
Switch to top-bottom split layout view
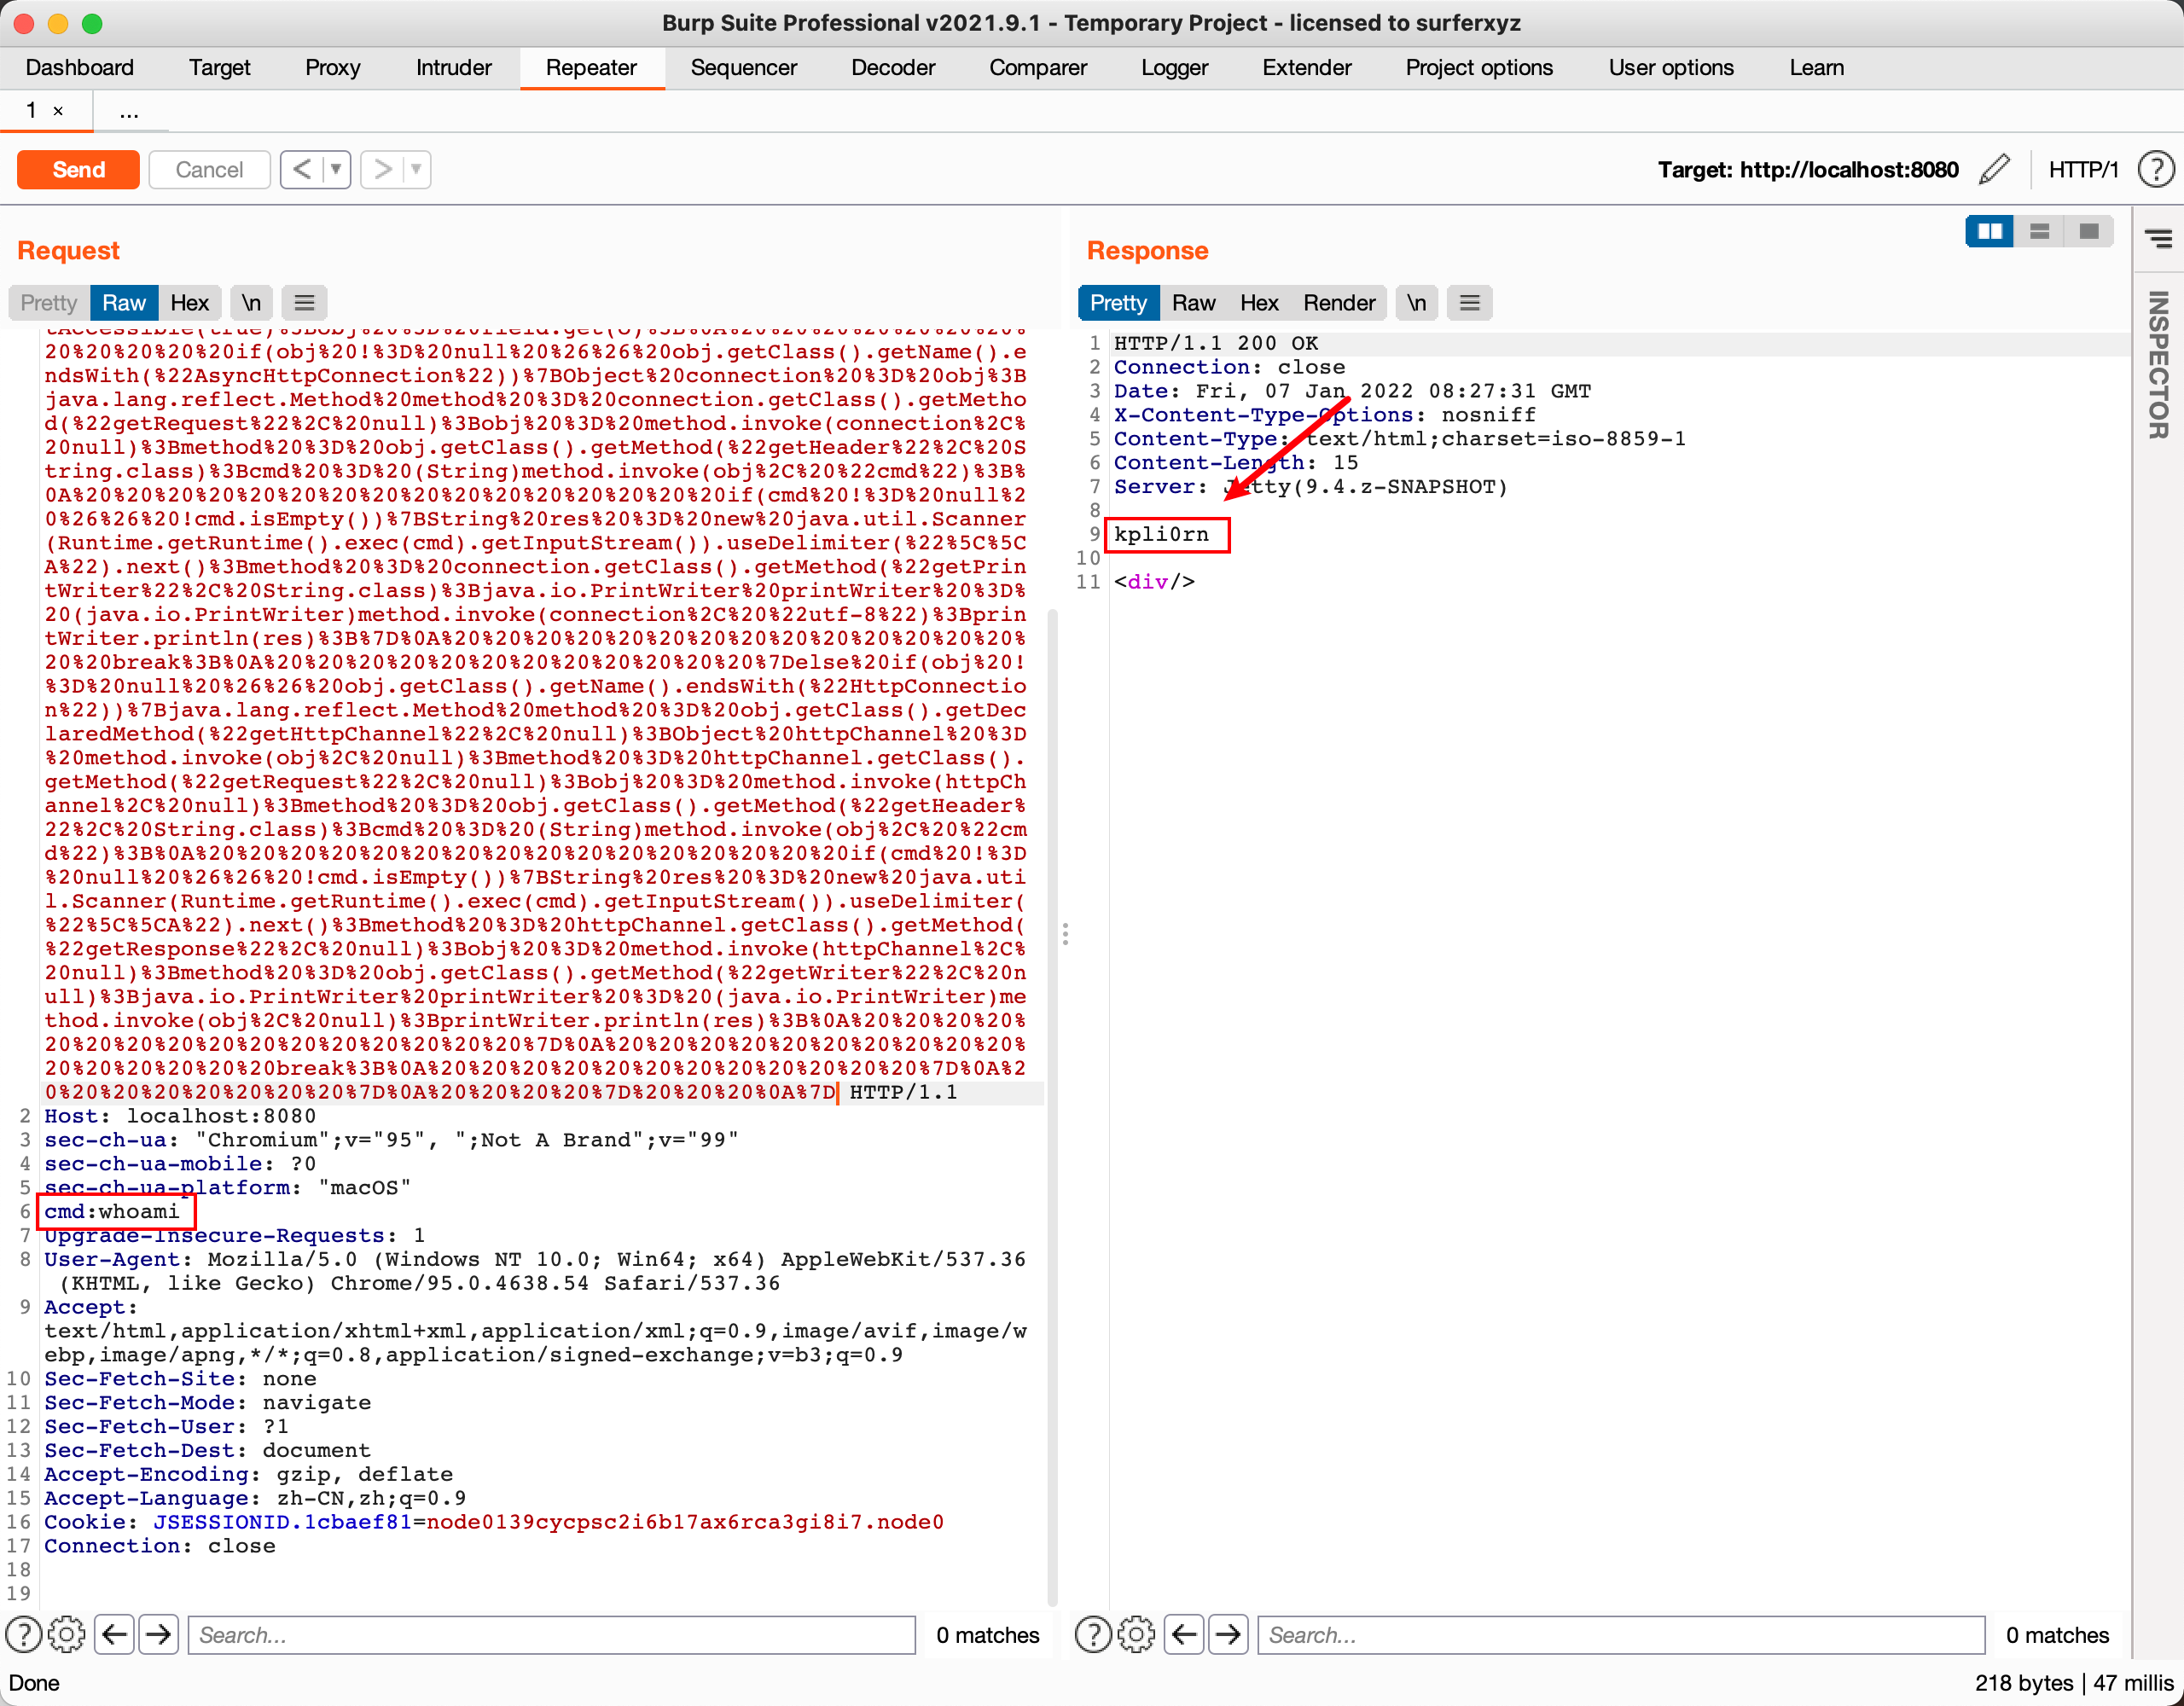(2039, 232)
